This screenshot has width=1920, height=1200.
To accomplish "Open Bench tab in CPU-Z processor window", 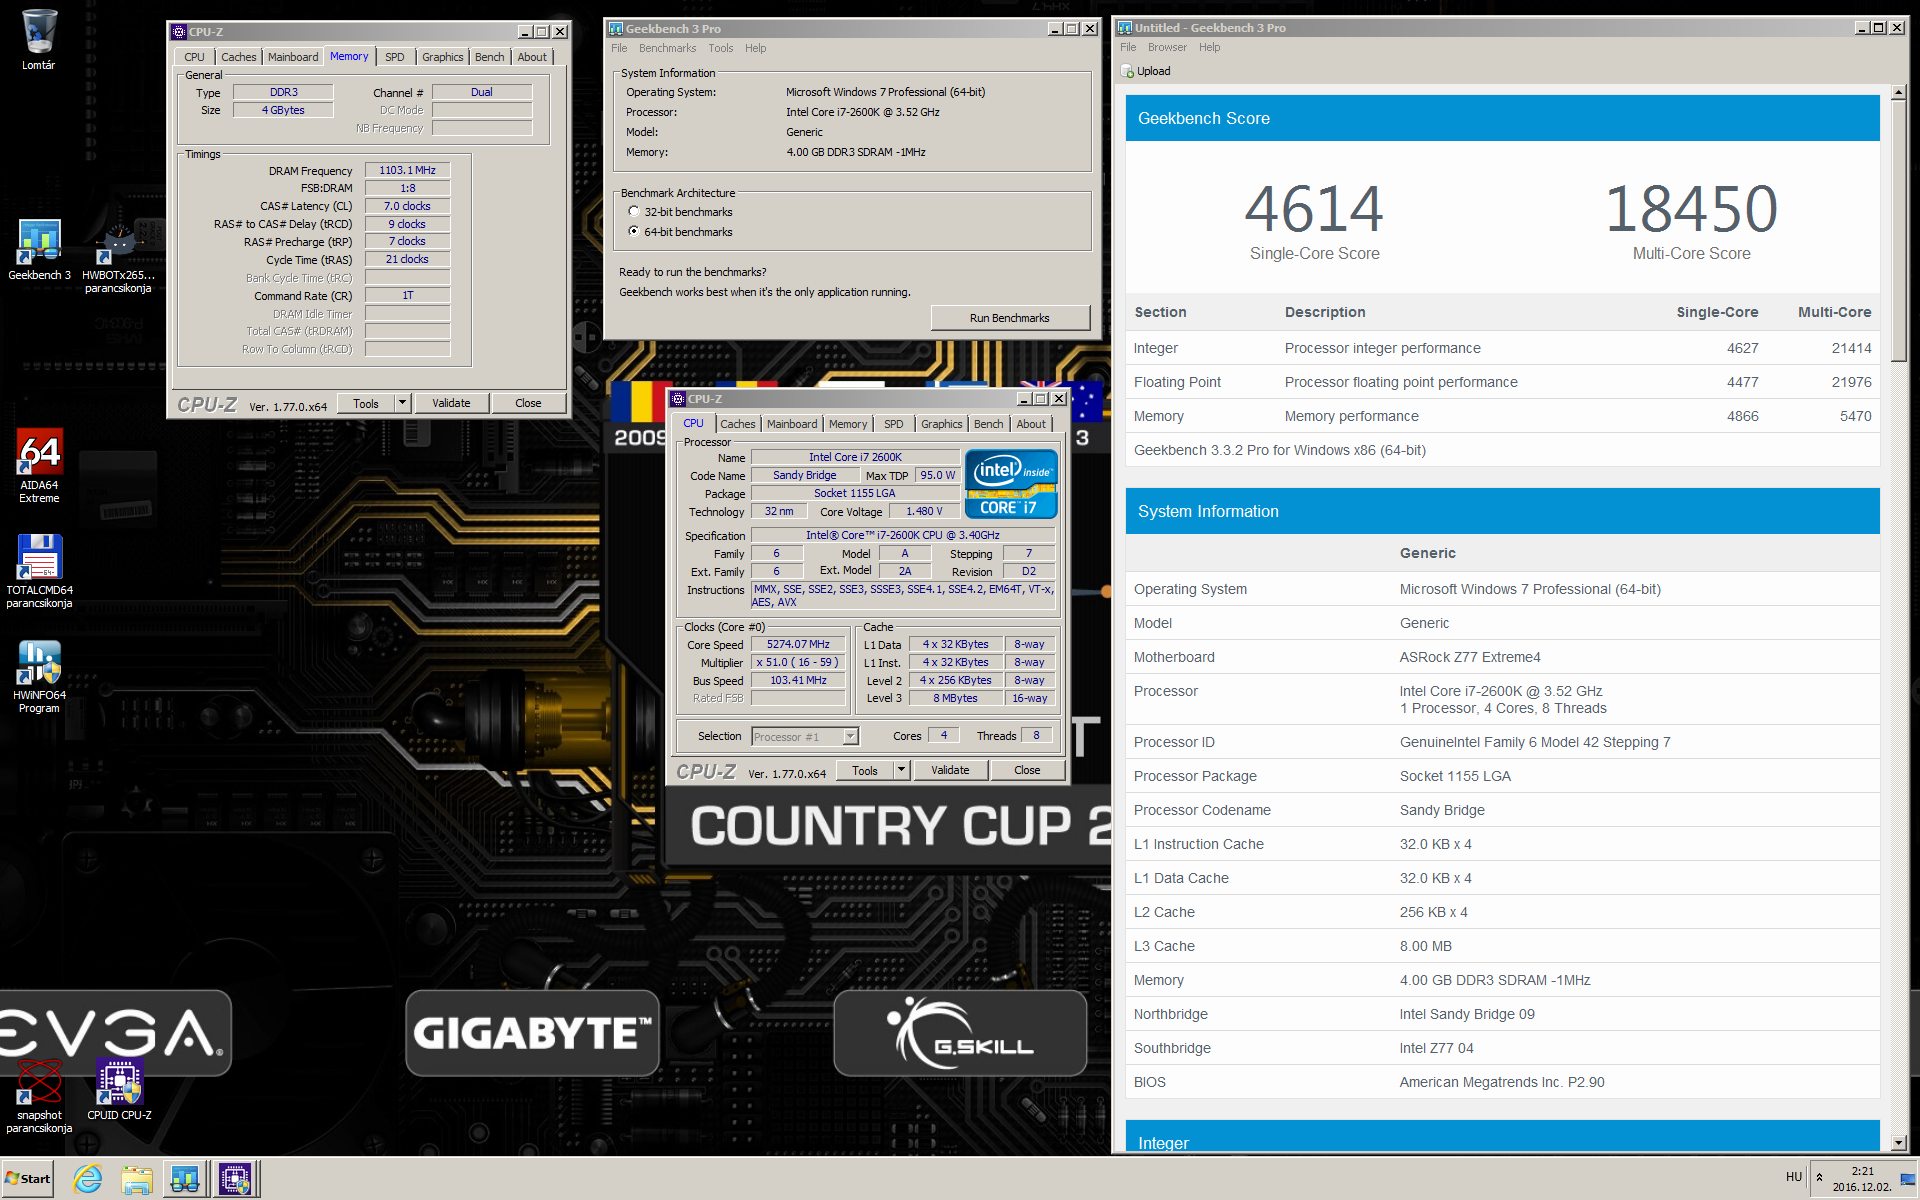I will pos(988,424).
